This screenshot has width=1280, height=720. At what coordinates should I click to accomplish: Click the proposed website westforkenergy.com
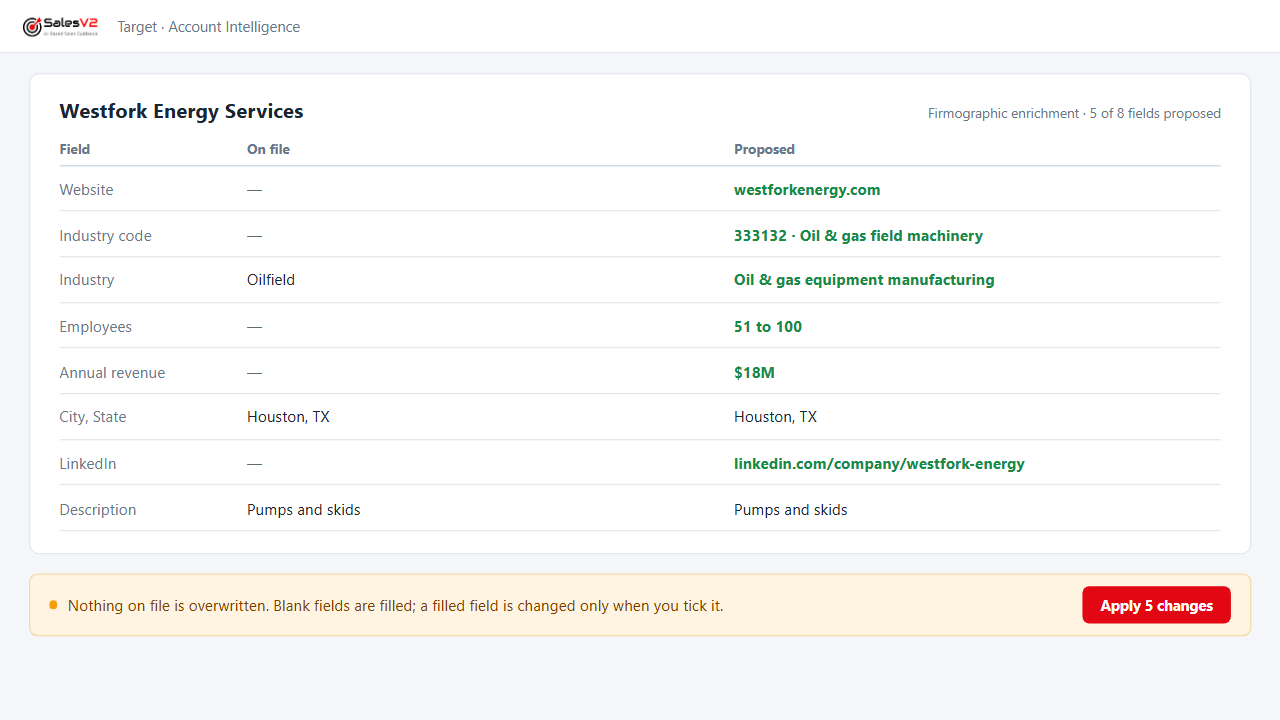click(807, 190)
